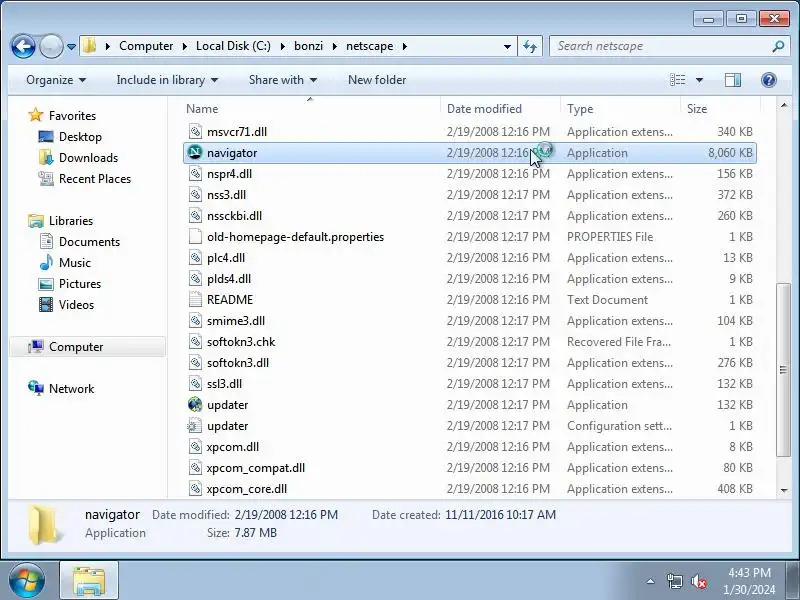This screenshot has height=600, width=800.
Task: Select Computer in the navigation pane
Action: coord(76,346)
